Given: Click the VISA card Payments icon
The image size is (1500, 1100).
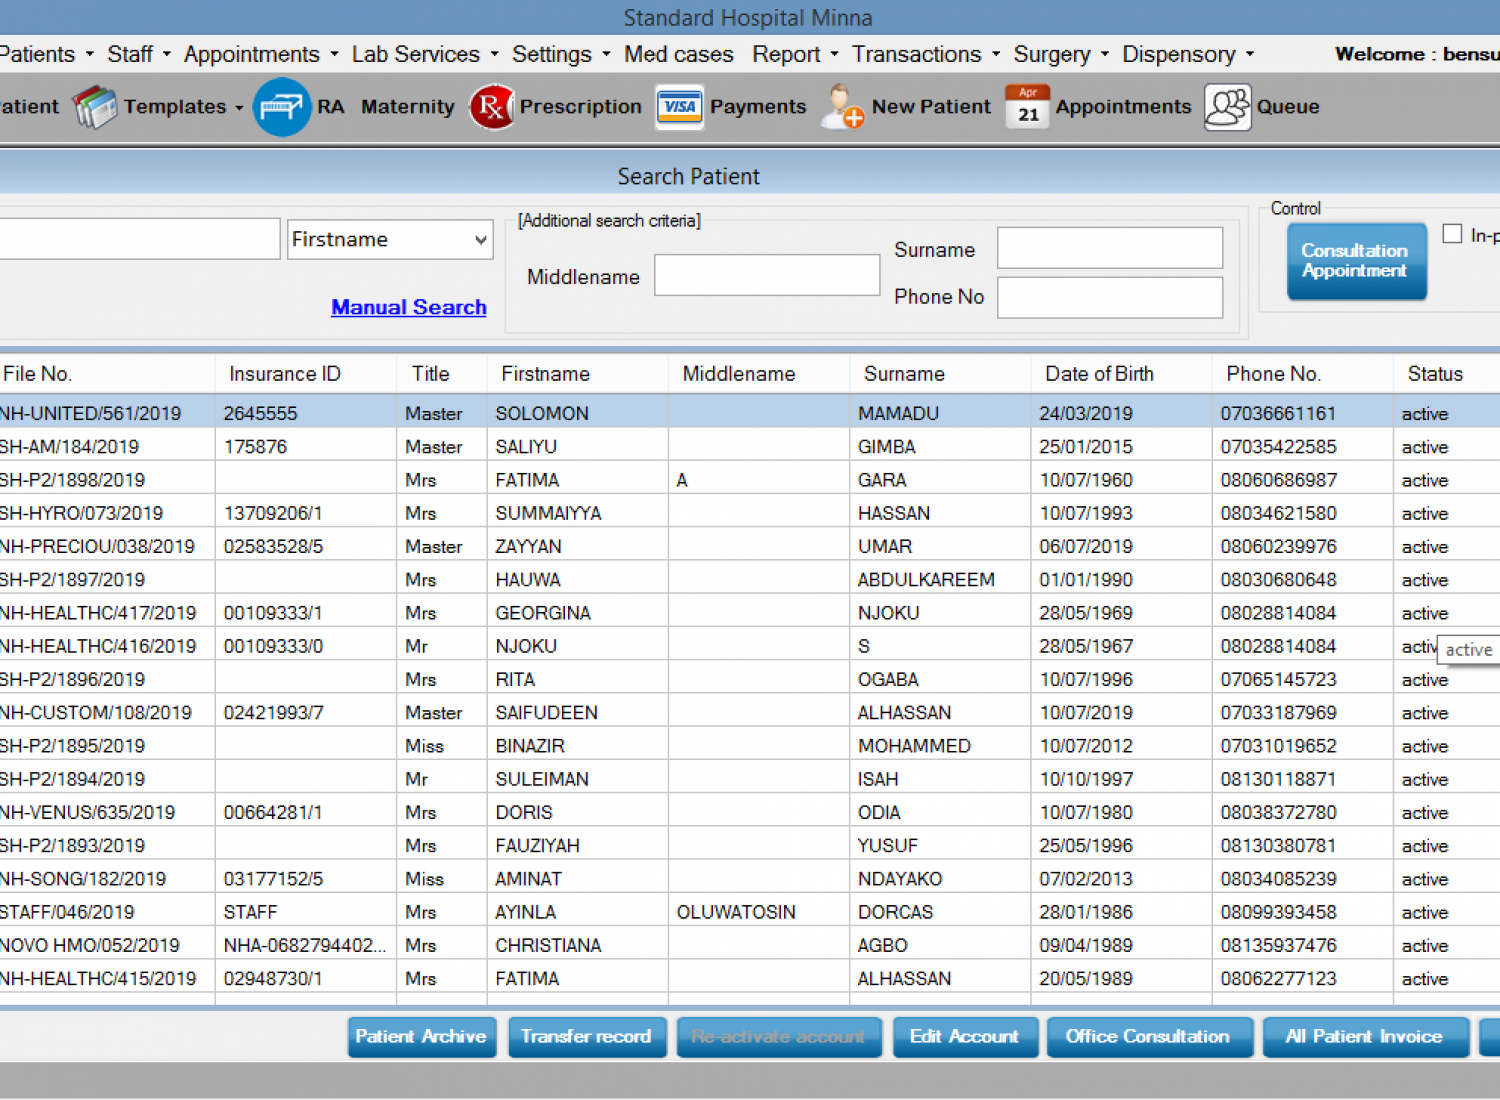Looking at the screenshot, I should point(679,107).
